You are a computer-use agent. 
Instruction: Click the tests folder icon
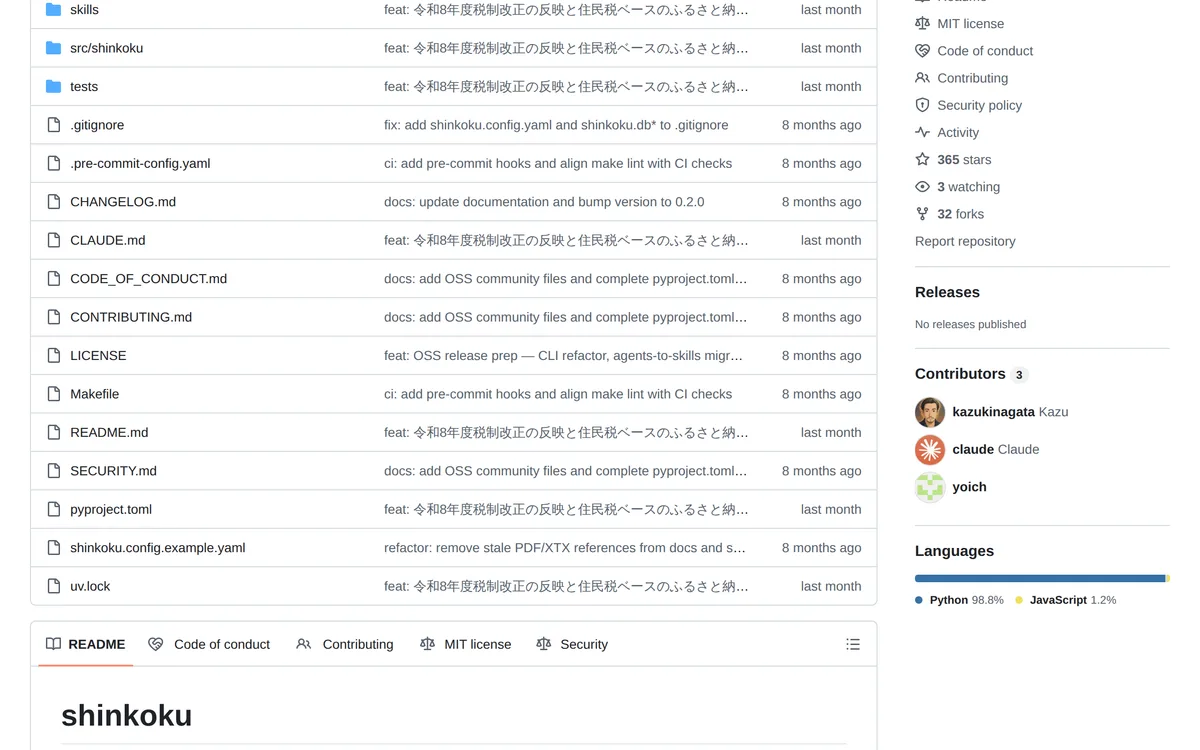coord(54,87)
